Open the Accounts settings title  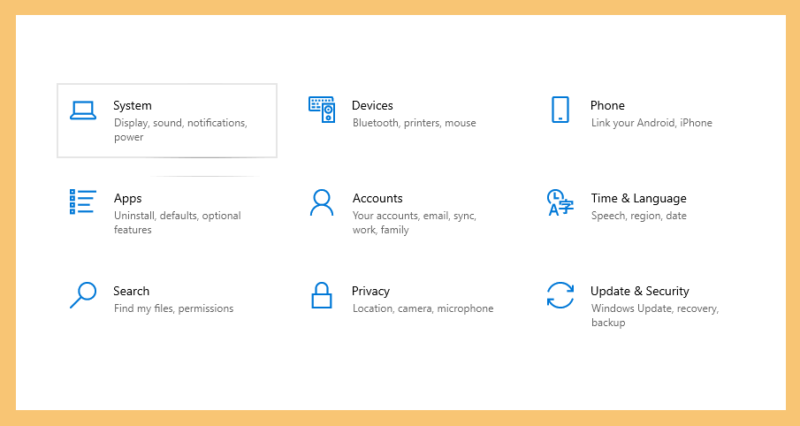click(x=378, y=198)
